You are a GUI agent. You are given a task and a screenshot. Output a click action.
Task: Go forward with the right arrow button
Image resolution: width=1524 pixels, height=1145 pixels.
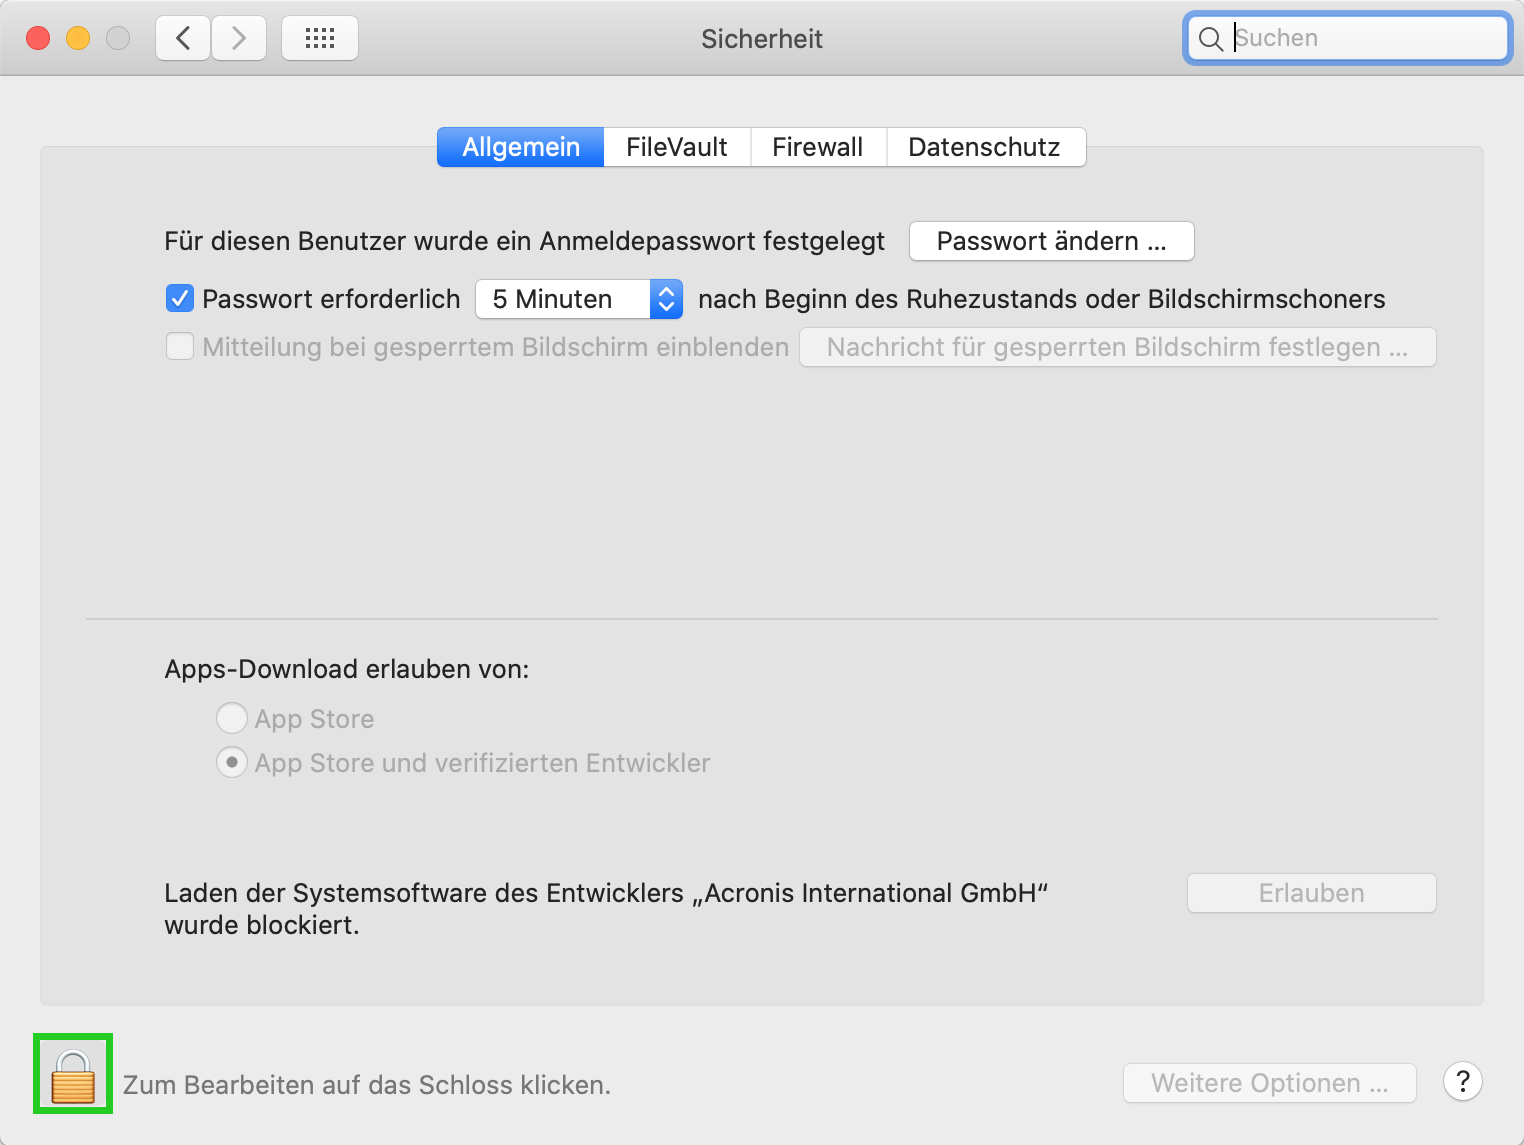239,39
